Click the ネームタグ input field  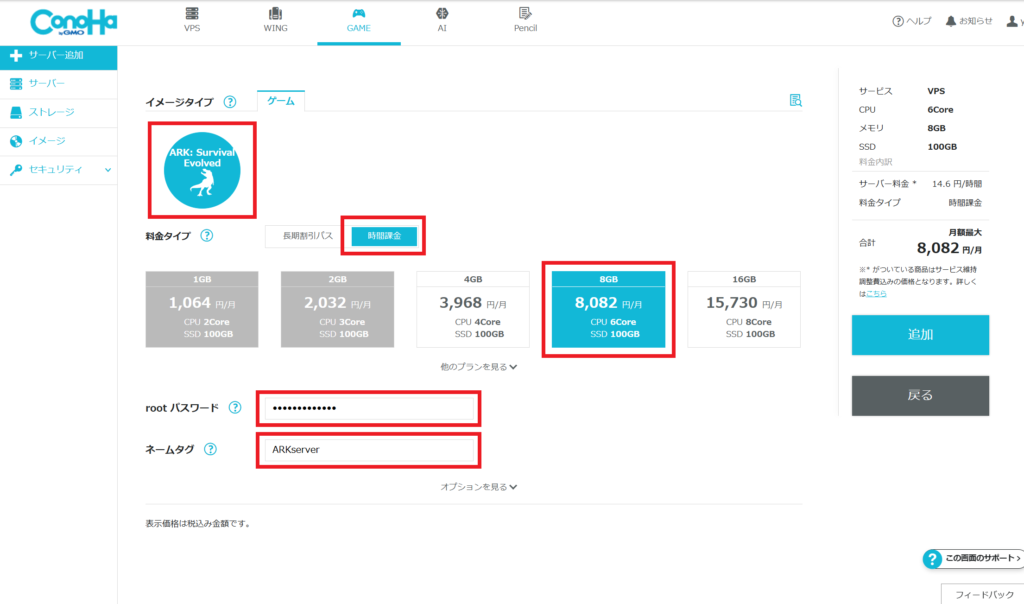366,450
